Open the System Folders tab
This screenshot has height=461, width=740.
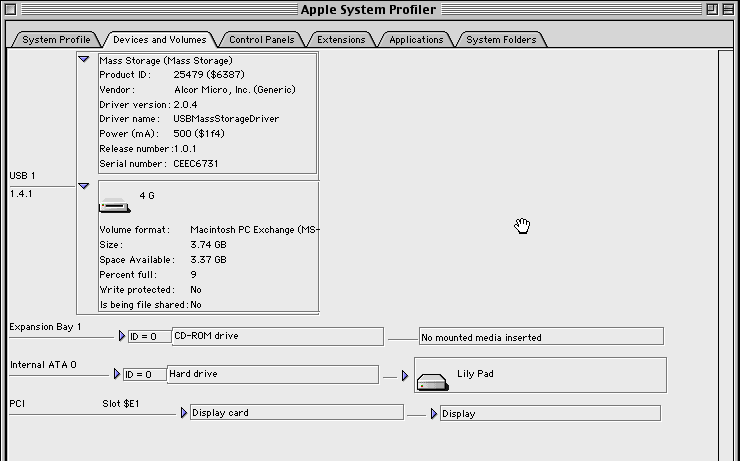501,40
